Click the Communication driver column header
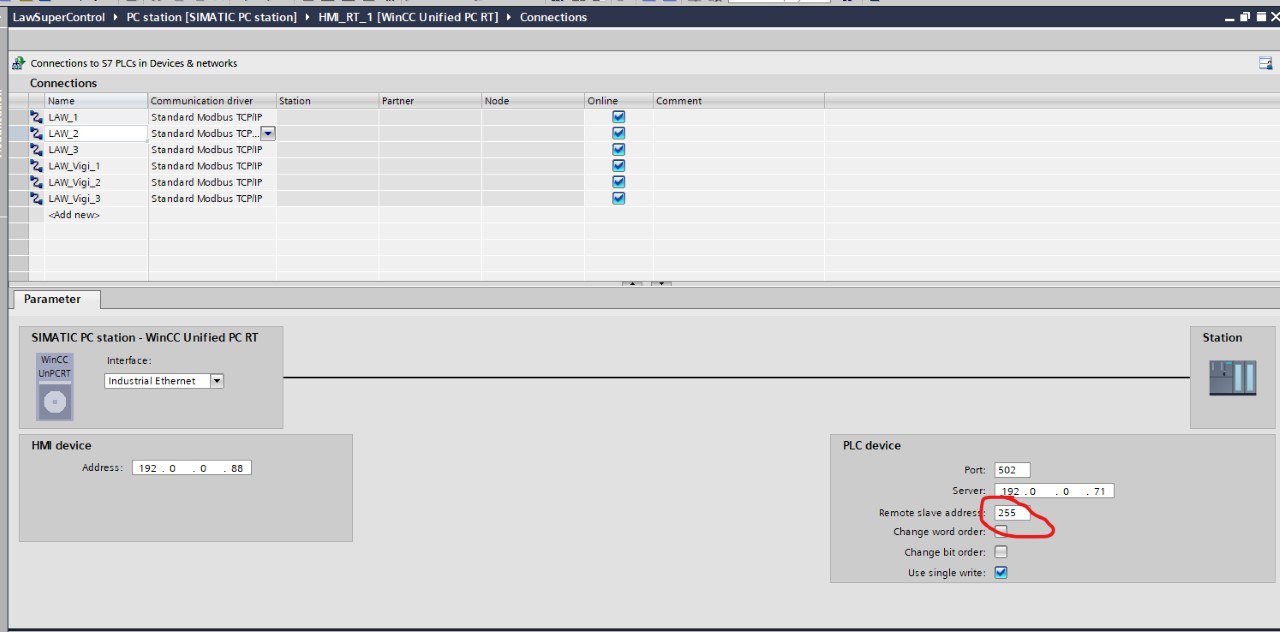This screenshot has height=632, width=1280. 212,101
